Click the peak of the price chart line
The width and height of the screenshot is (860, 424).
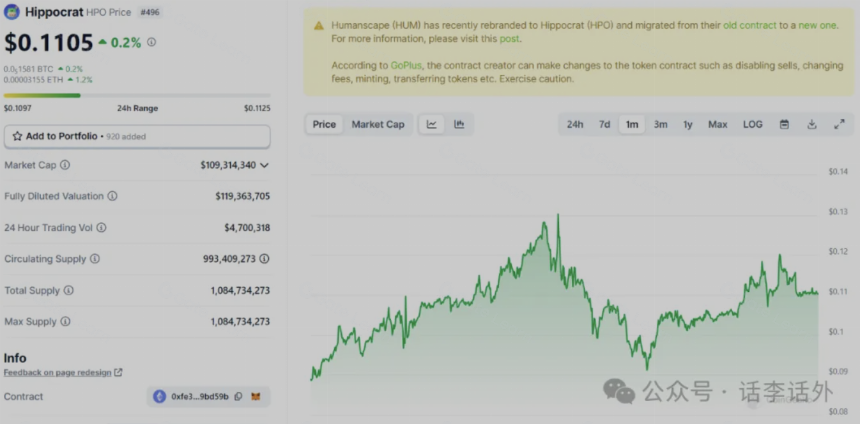tap(558, 215)
